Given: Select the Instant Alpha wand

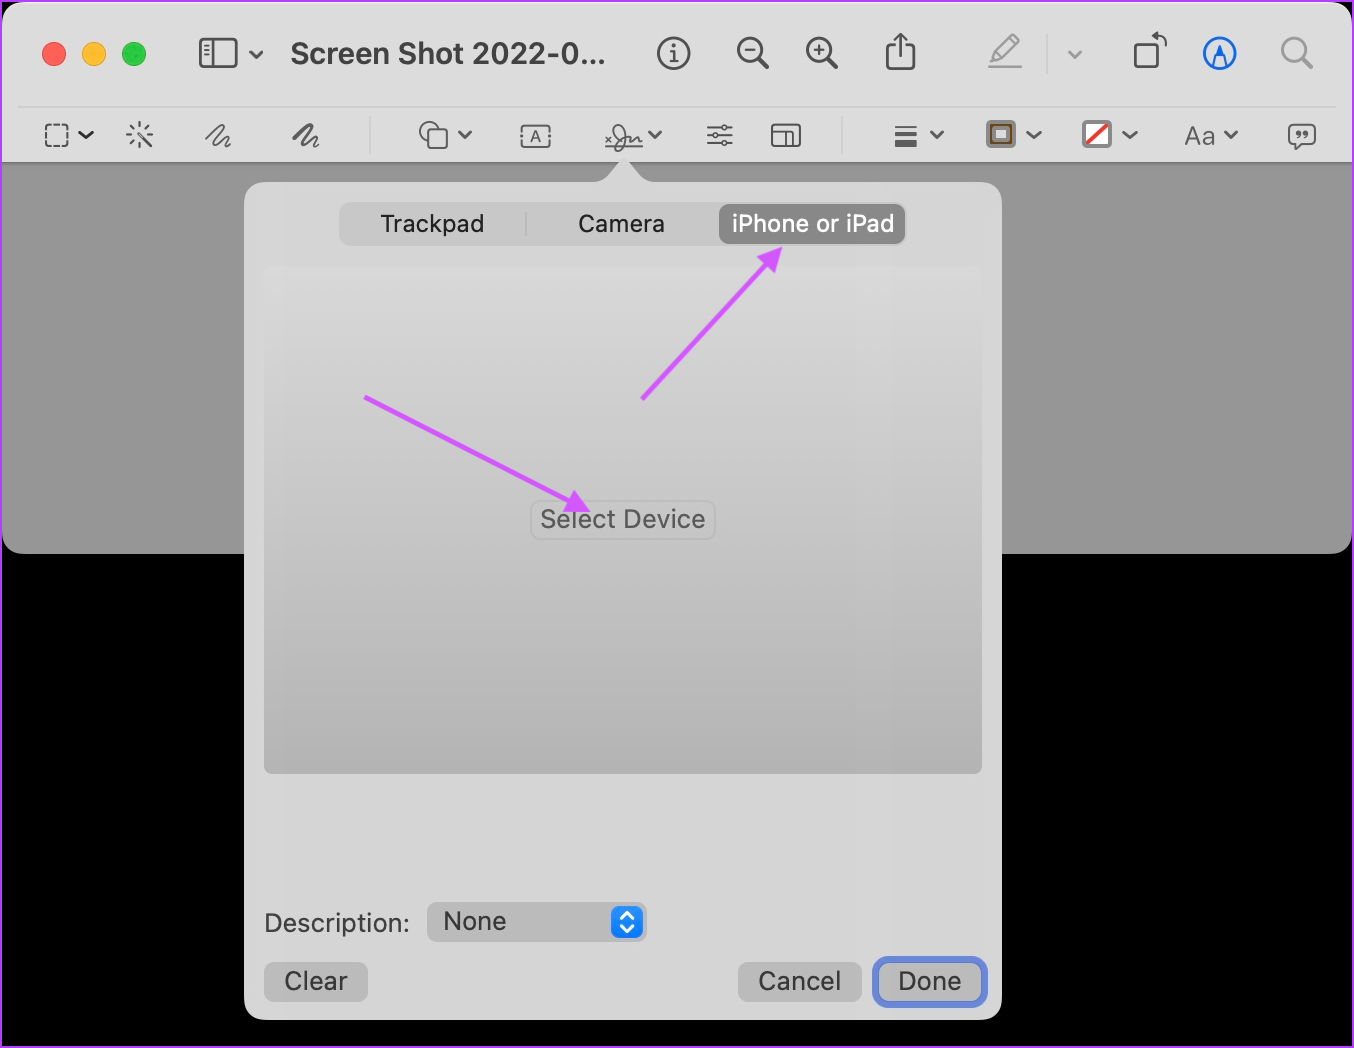Looking at the screenshot, I should (140, 135).
